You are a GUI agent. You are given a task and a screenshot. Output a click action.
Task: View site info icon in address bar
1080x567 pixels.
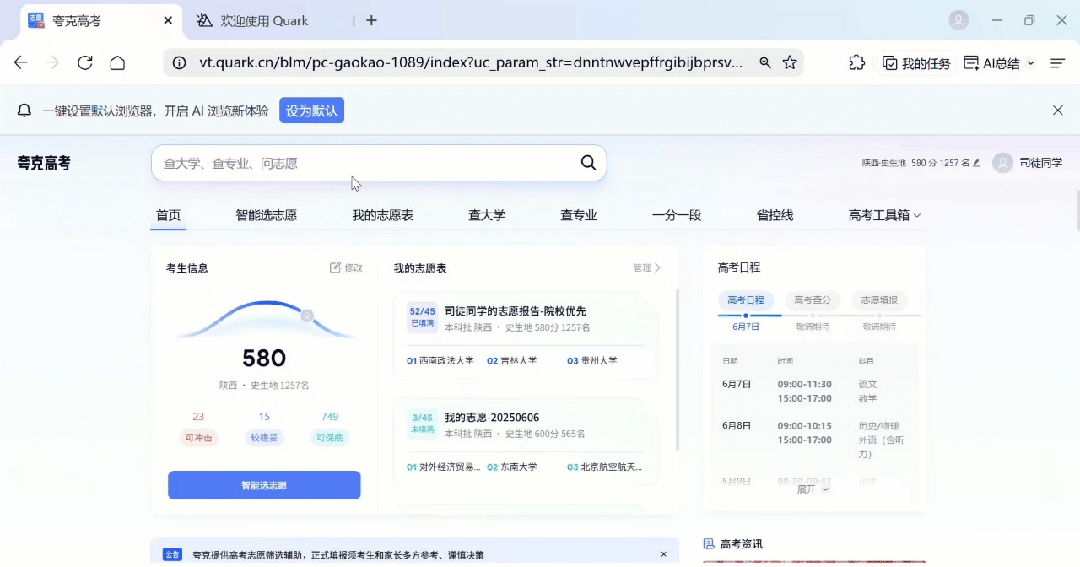(x=179, y=63)
